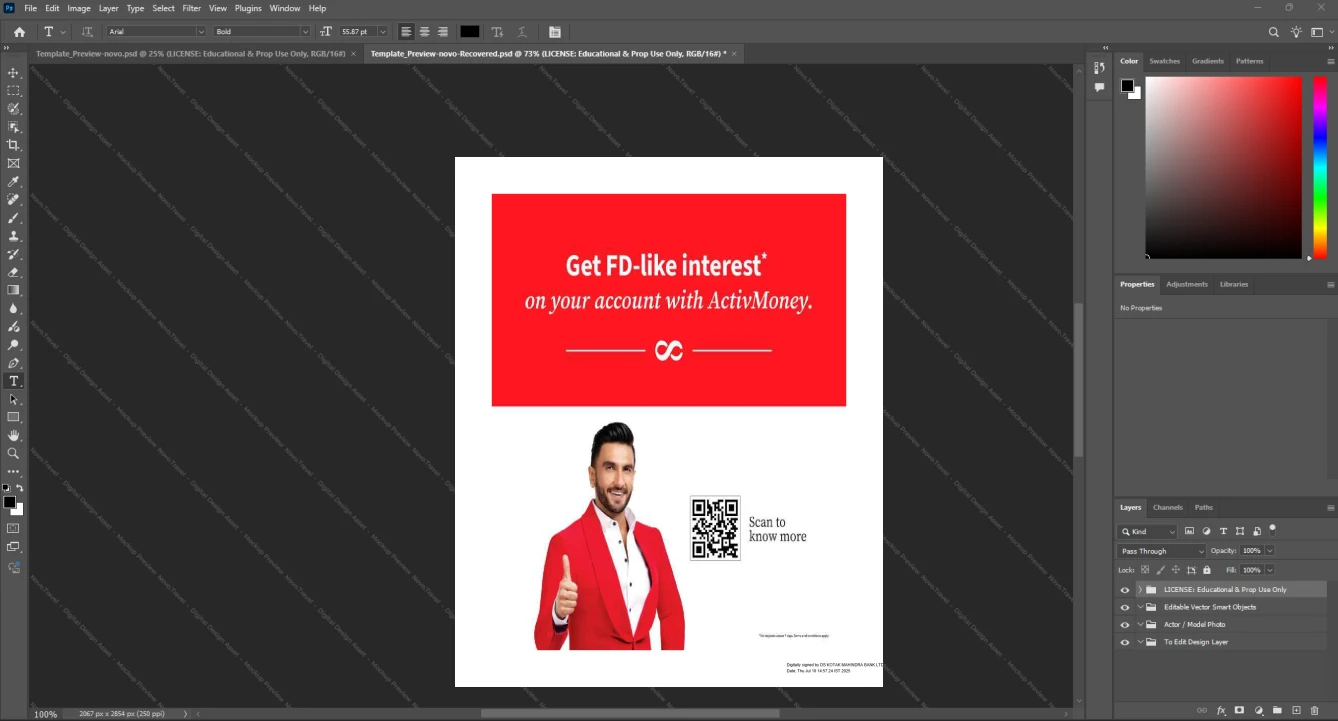Right align text button
Viewport: 1338px width, 721px height.
pos(442,32)
